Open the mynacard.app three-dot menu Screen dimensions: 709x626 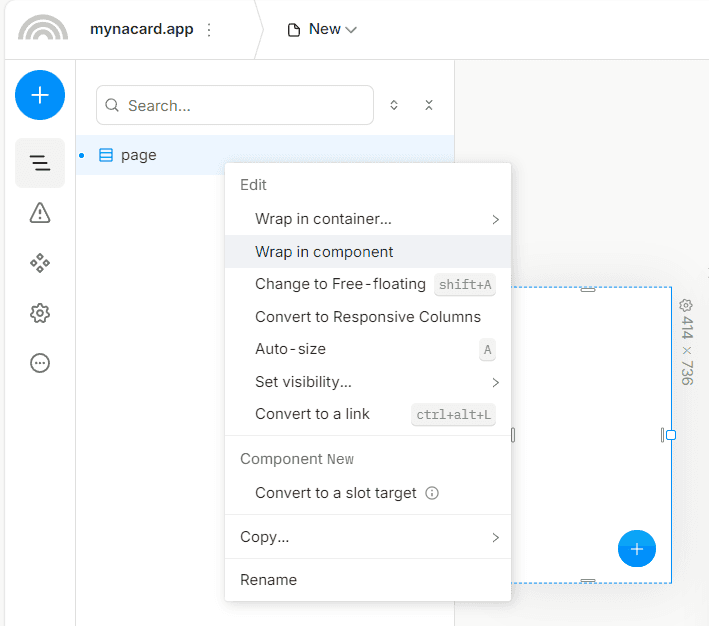pyautogui.click(x=209, y=30)
